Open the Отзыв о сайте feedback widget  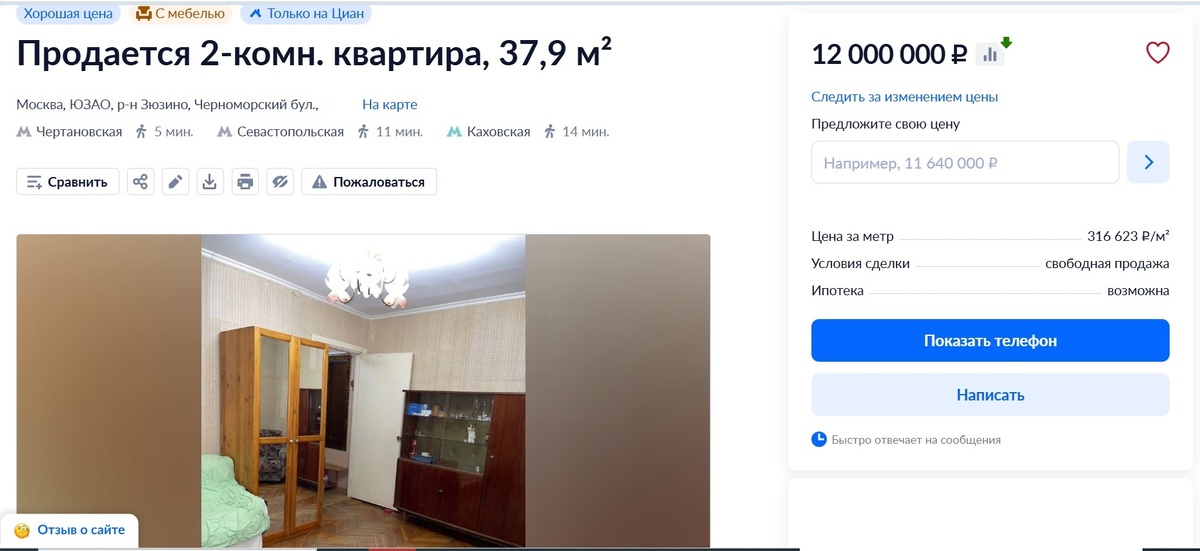click(x=69, y=530)
